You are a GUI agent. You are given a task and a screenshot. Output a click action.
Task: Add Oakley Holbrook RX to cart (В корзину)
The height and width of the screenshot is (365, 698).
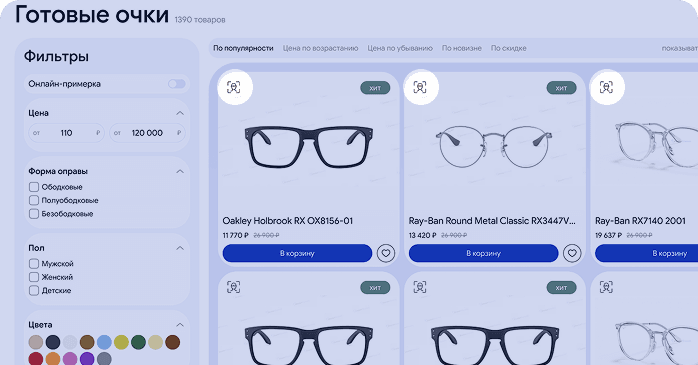[x=297, y=253]
